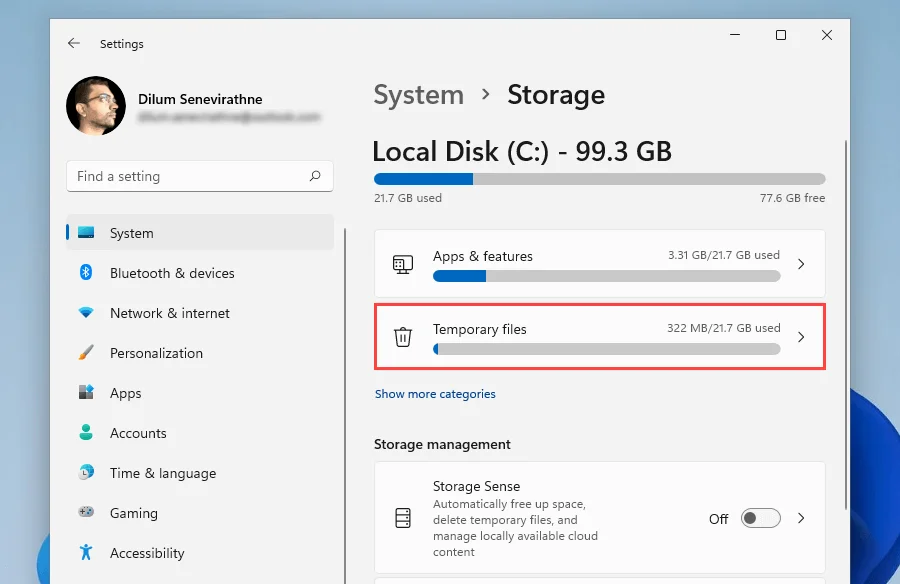Close the Settings window
Screen dimensions: 900x584
[x=827, y=35]
